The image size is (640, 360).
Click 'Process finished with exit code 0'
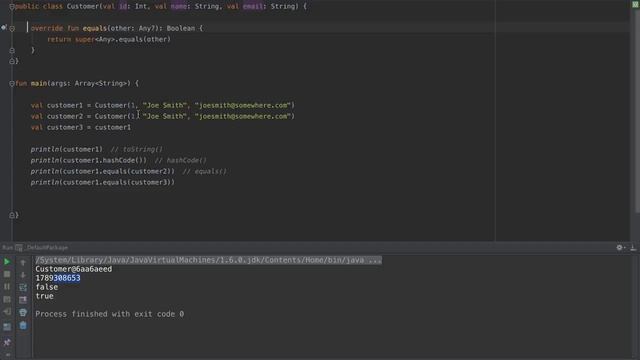109,314
